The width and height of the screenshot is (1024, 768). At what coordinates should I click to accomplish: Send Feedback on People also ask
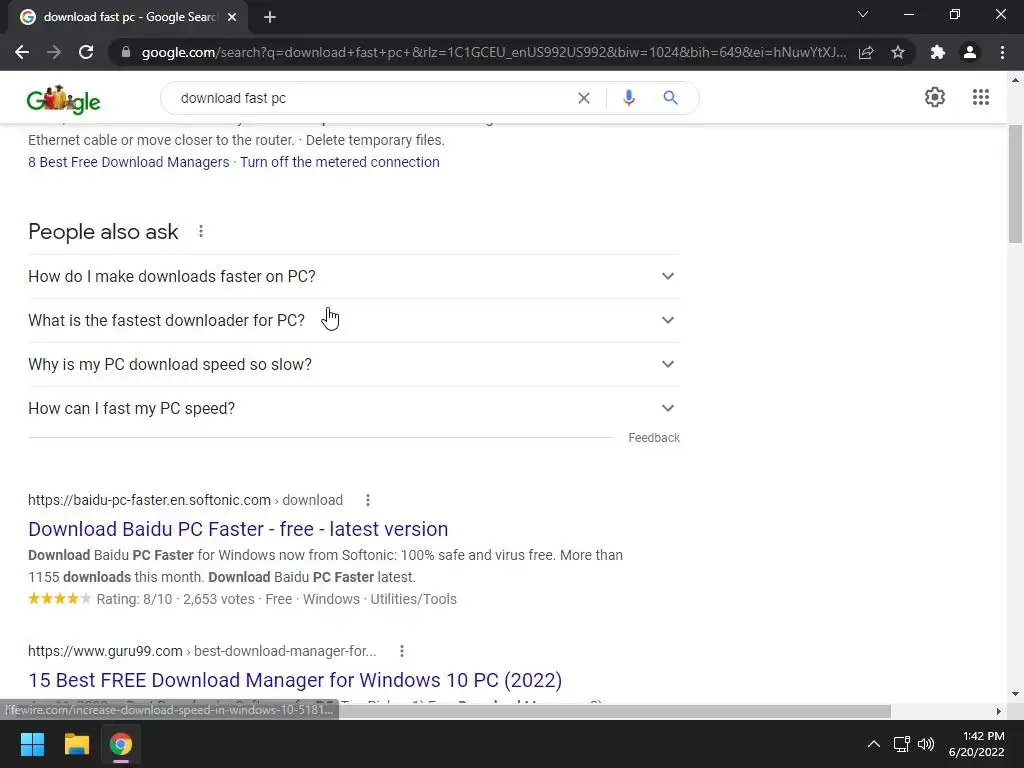pyautogui.click(x=654, y=438)
